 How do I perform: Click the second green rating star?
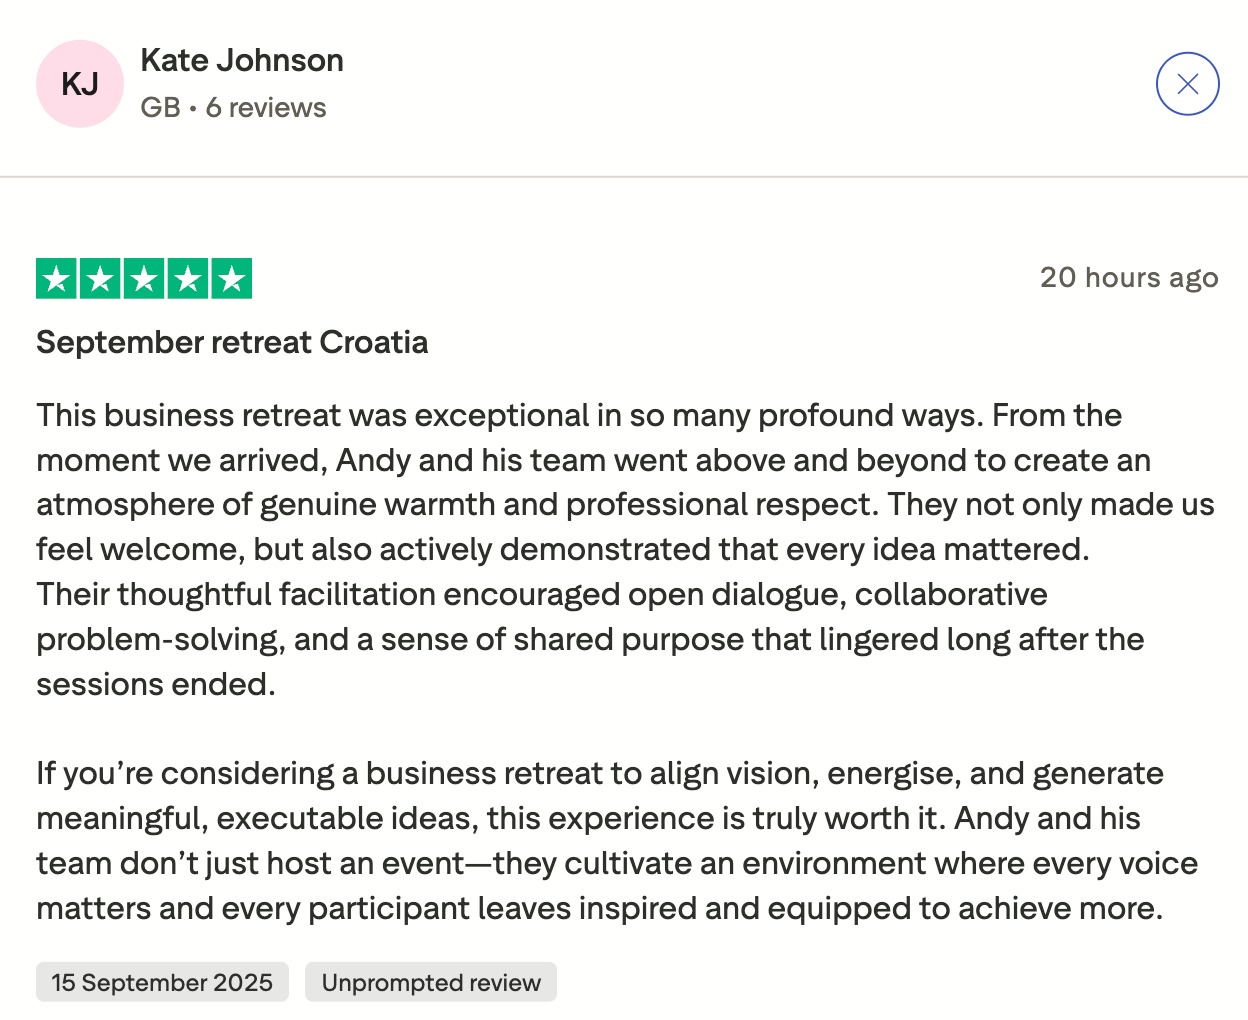pyautogui.click(x=101, y=279)
